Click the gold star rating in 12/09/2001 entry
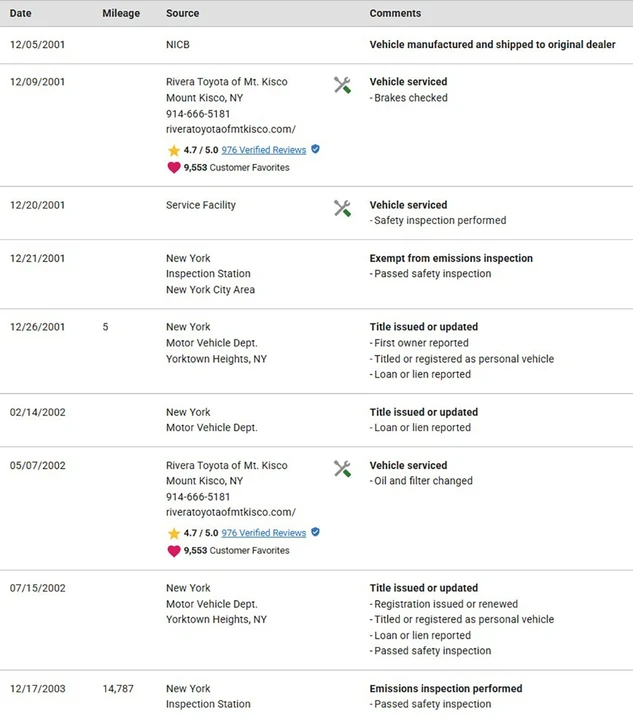 click(x=174, y=151)
